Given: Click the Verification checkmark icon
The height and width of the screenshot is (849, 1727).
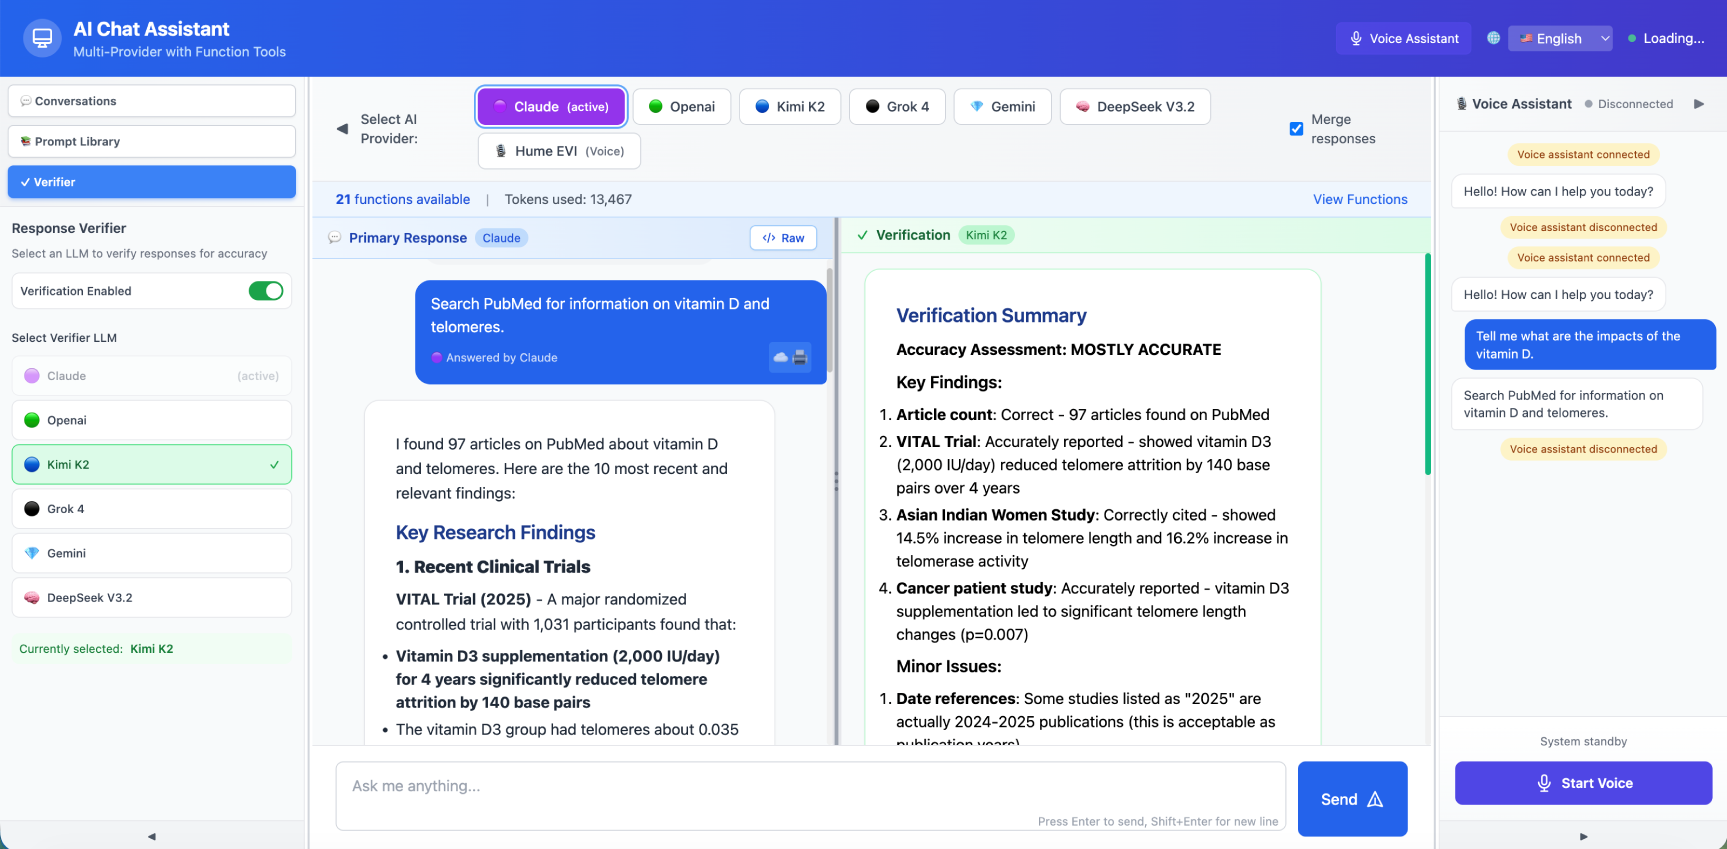Looking at the screenshot, I should [862, 235].
